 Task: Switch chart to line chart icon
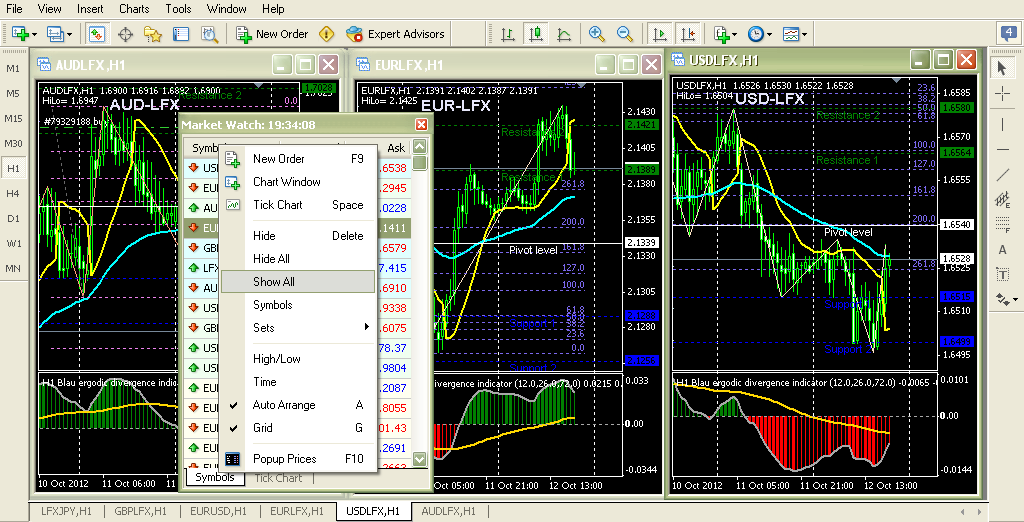click(564, 34)
